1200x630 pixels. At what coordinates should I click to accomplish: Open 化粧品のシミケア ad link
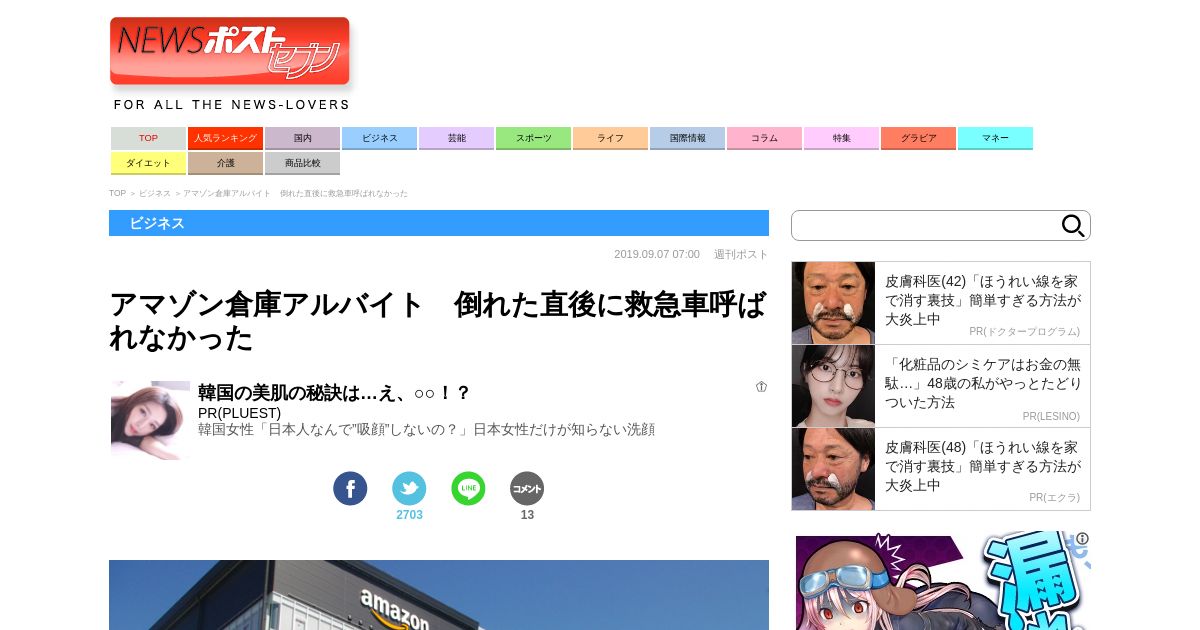pyautogui.click(x=983, y=383)
